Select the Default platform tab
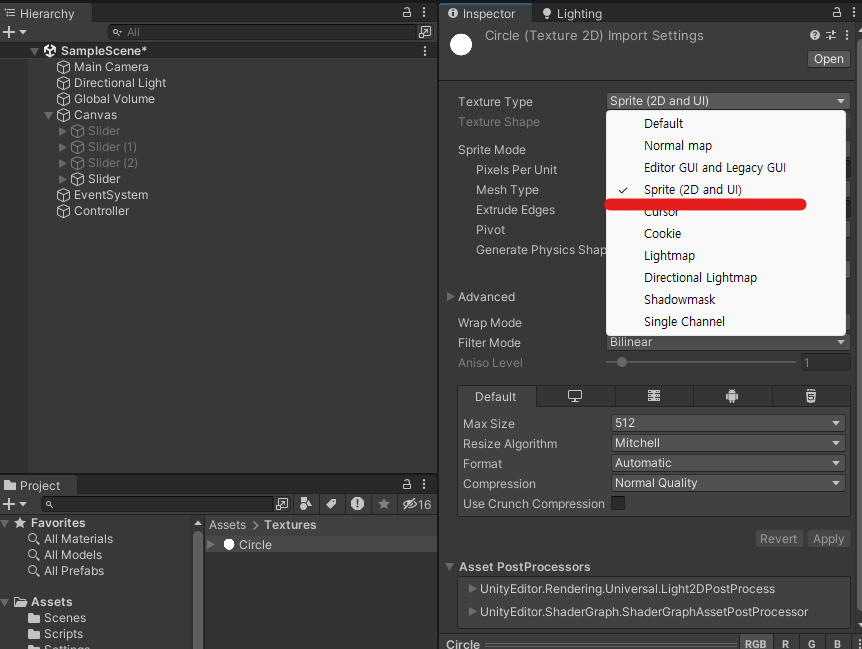 click(496, 396)
